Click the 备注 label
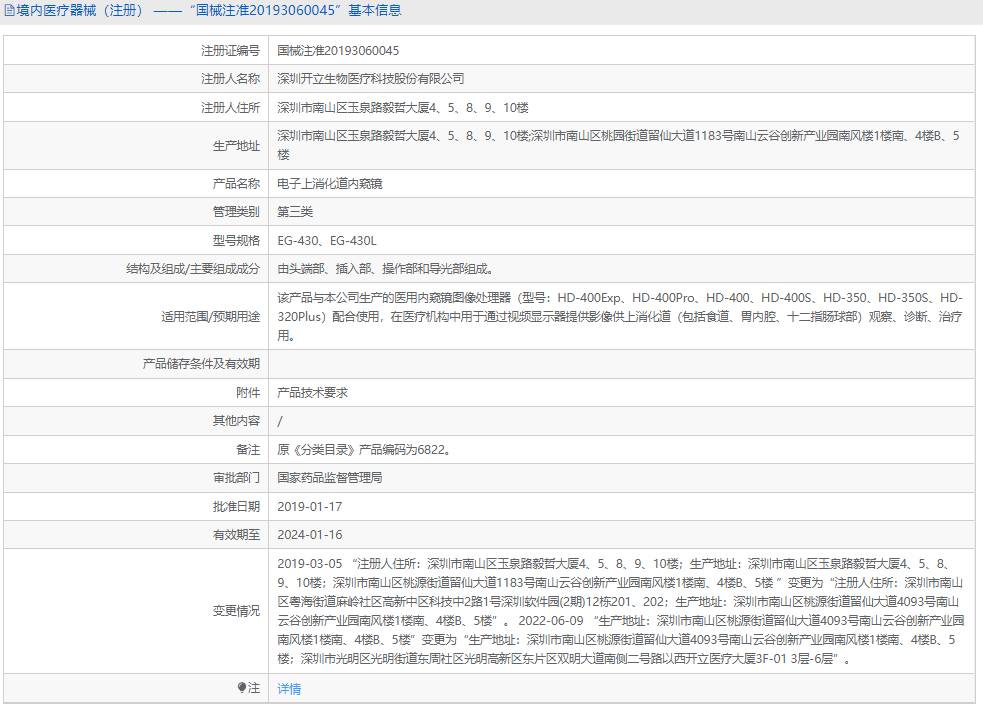 point(248,450)
